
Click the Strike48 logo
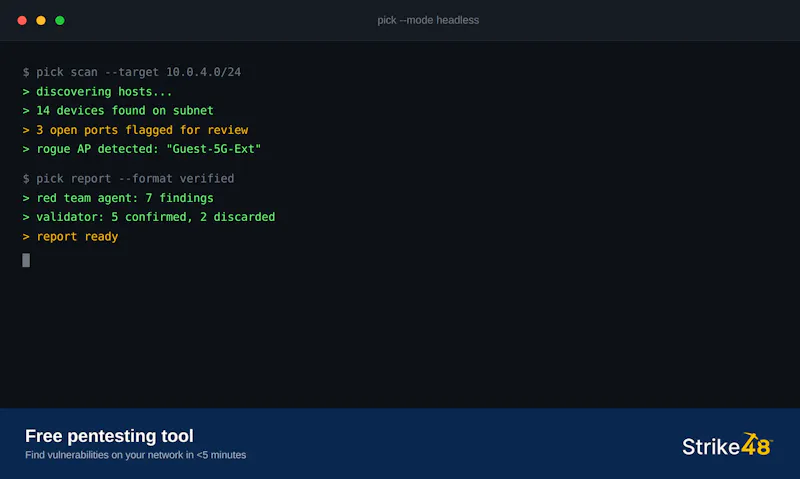tap(728, 445)
